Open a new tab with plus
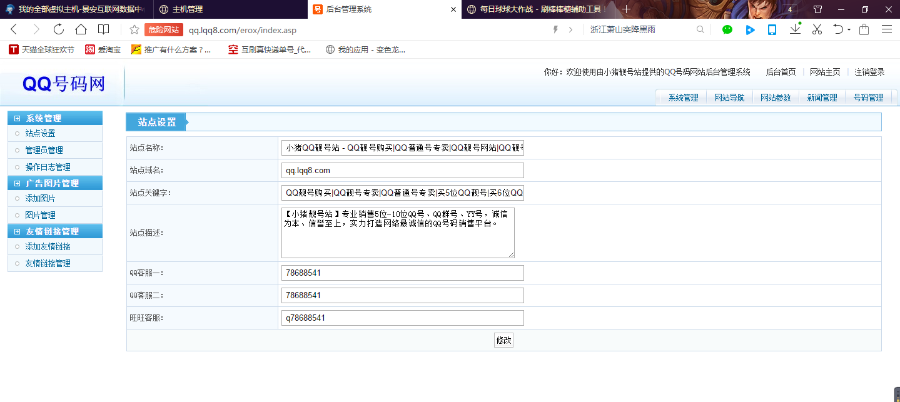This screenshot has height=402, width=900. click(626, 9)
